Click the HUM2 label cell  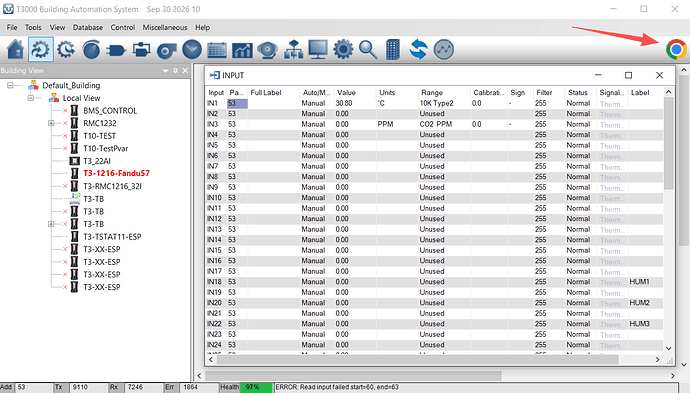click(645, 303)
